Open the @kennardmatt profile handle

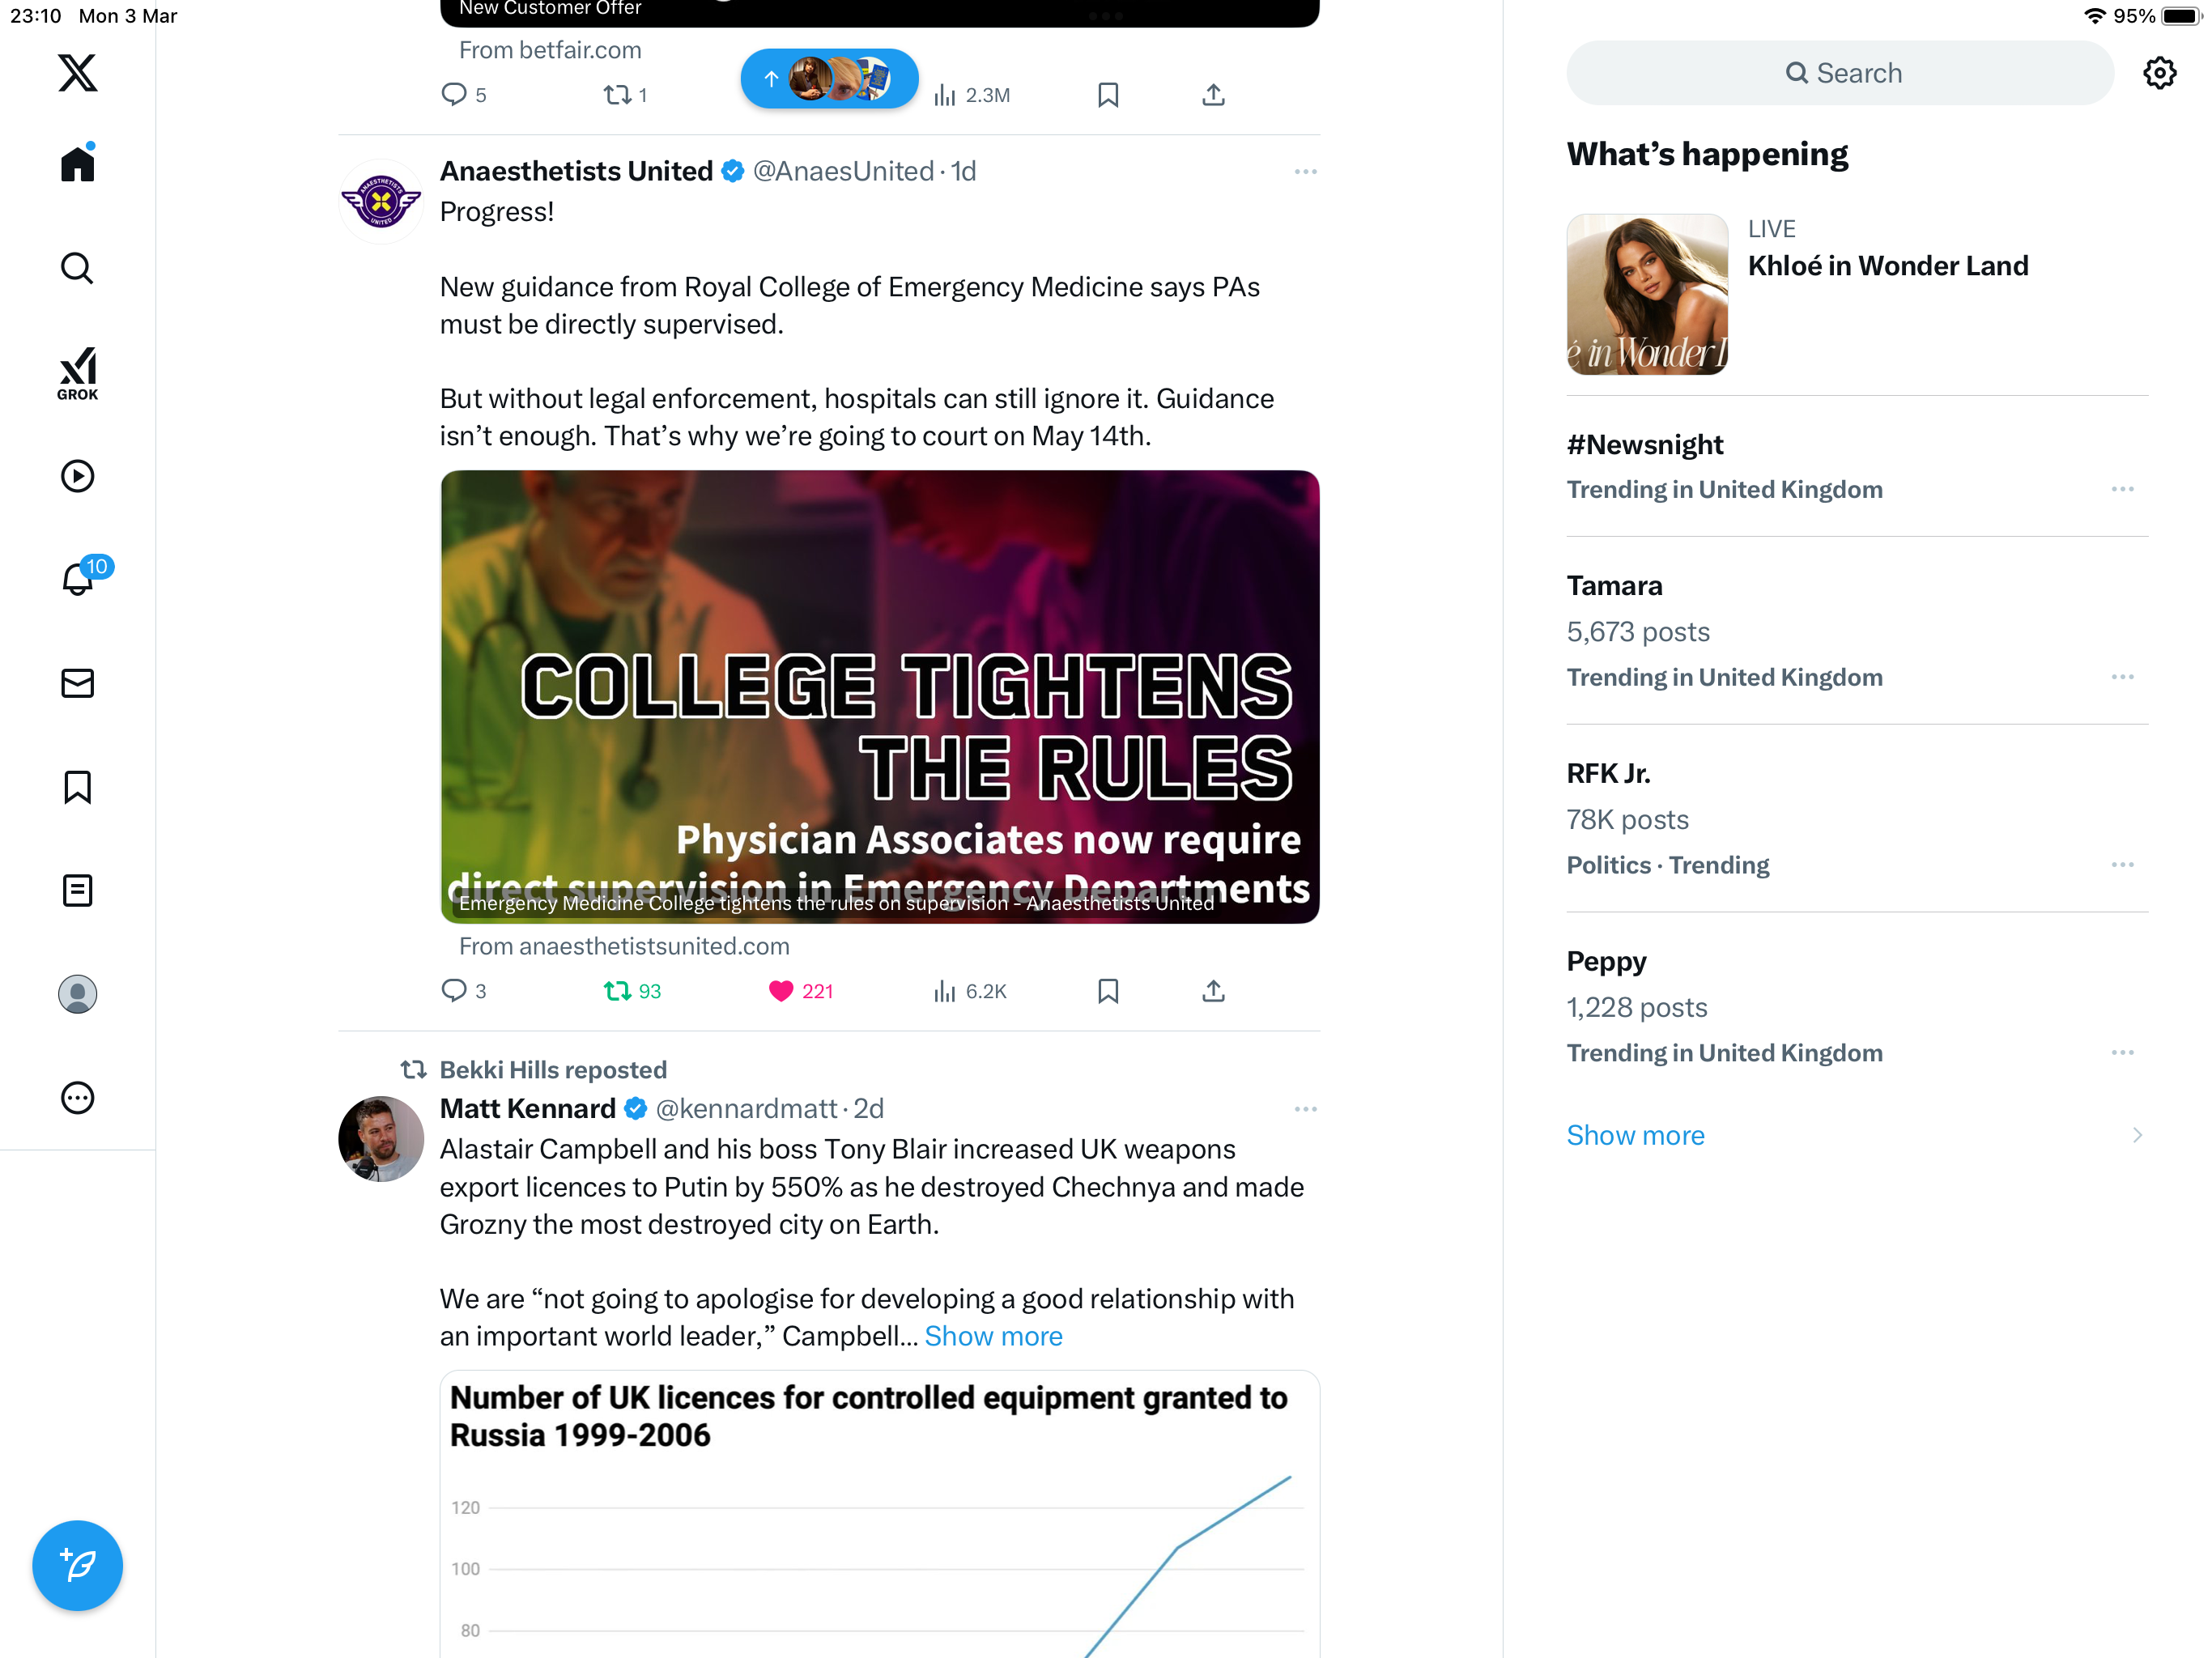point(746,1108)
